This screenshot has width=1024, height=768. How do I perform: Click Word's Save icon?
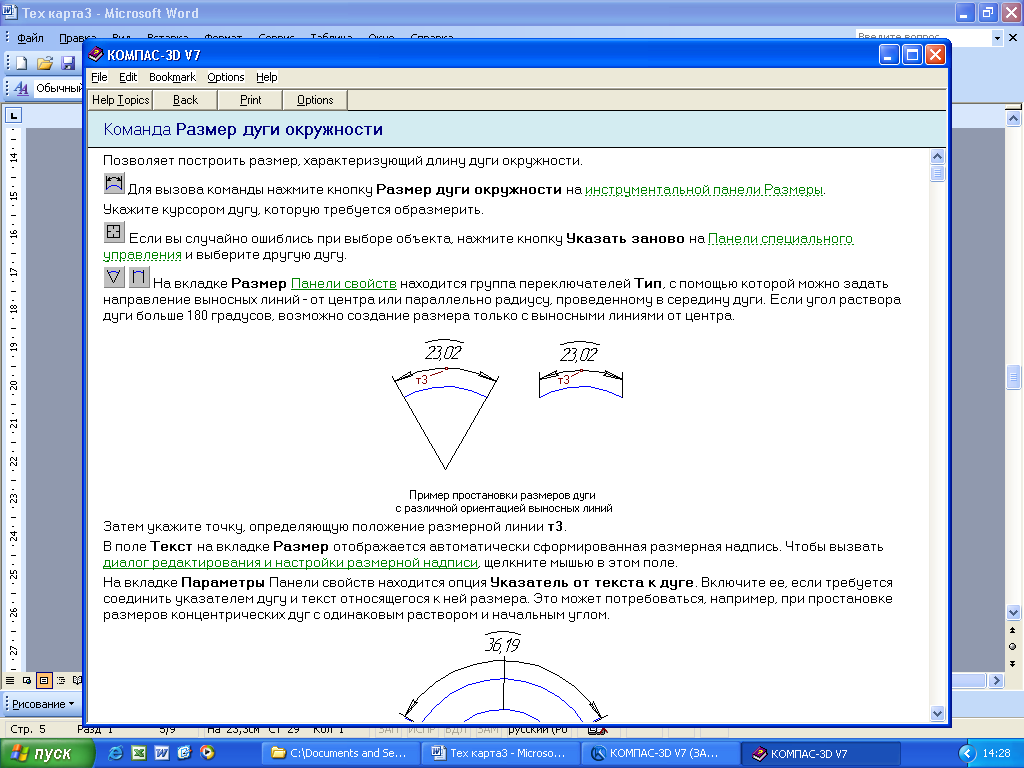tap(68, 63)
